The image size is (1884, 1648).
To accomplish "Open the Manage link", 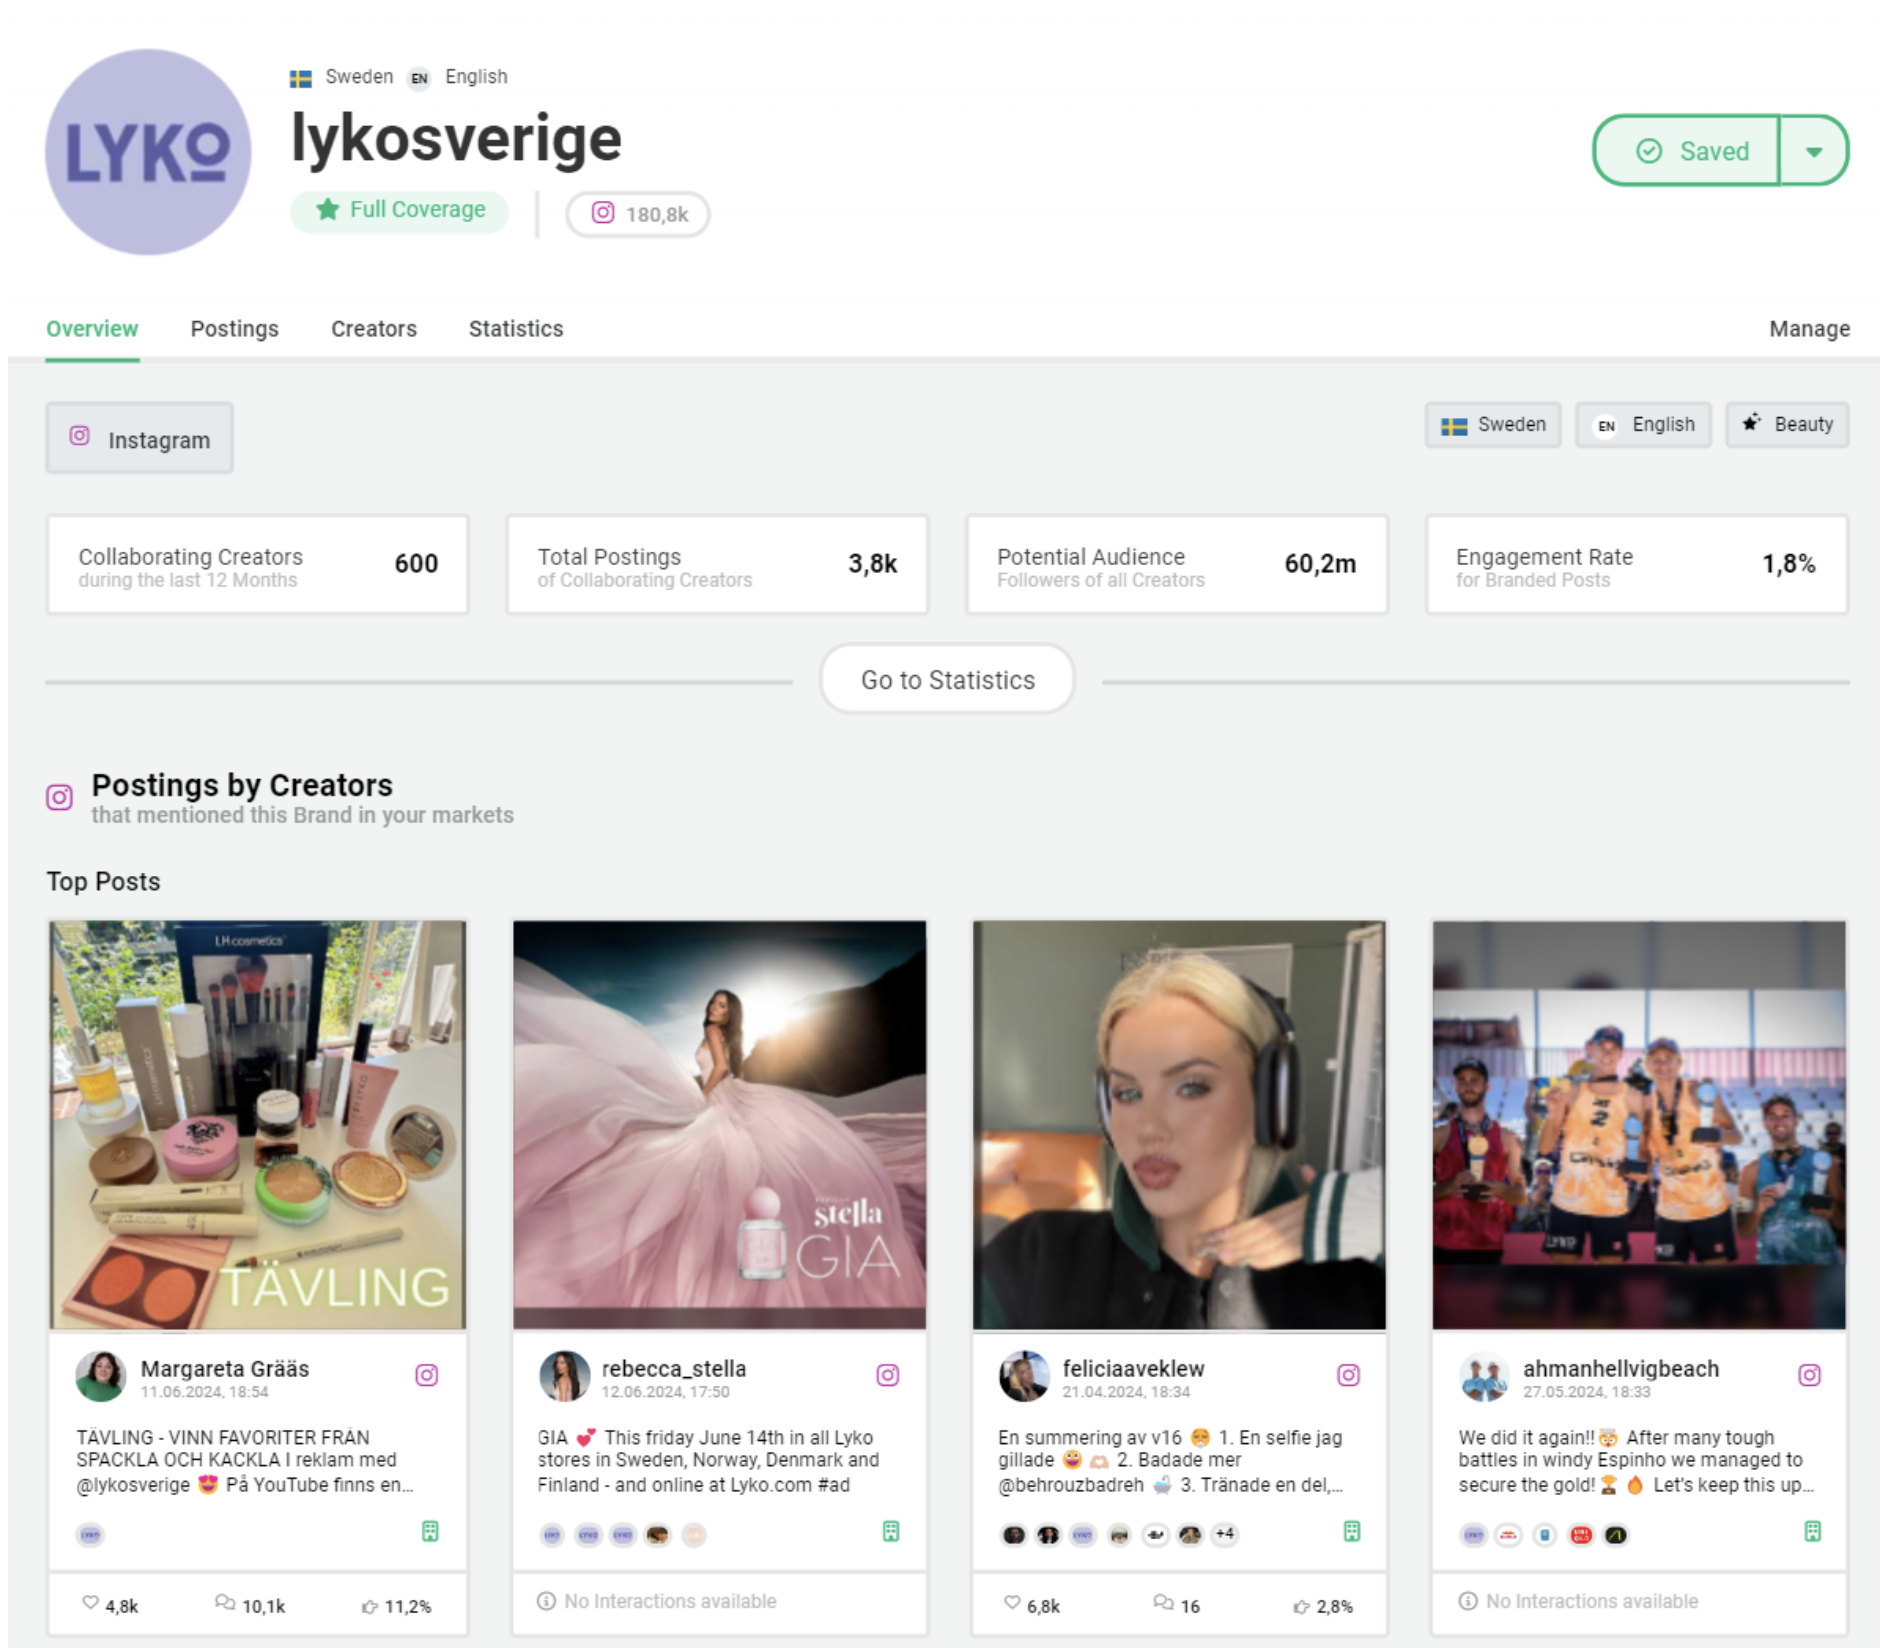I will (x=1809, y=328).
